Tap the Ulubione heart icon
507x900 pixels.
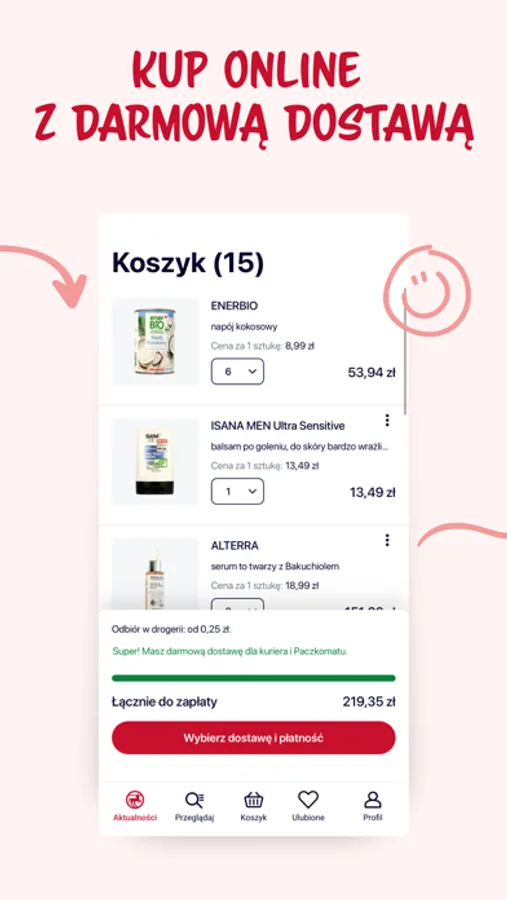pyautogui.click(x=308, y=800)
